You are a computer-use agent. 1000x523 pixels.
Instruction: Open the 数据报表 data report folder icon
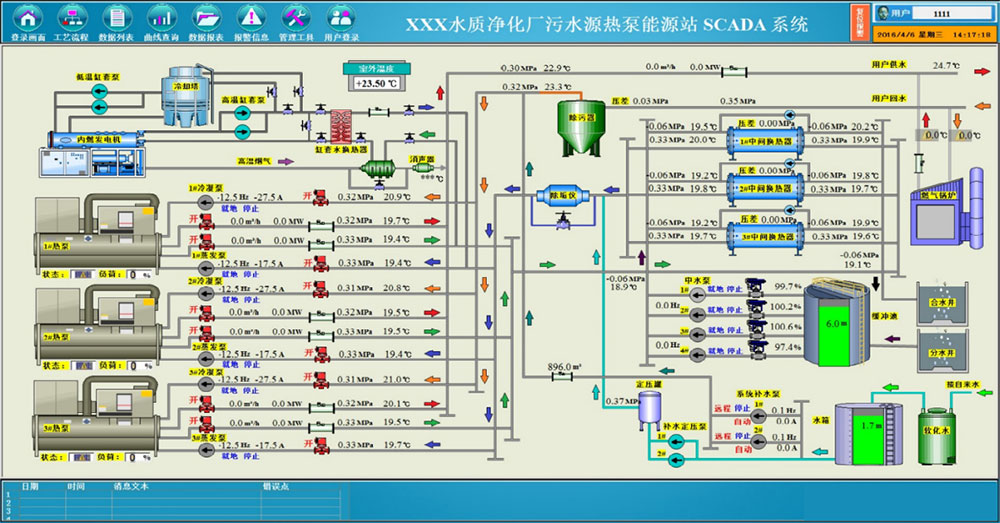[205, 17]
